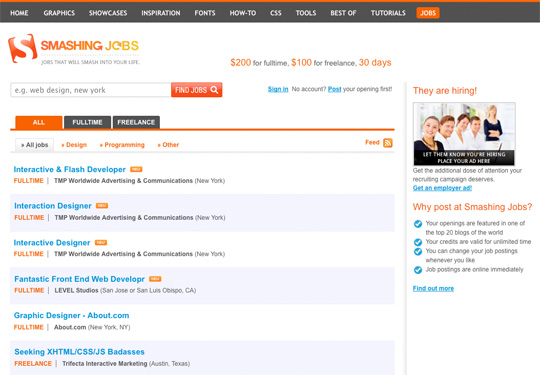The width and height of the screenshot is (540, 375).
Task: Click checkmark icon beside 'Your openings are featured'
Action: point(418,224)
